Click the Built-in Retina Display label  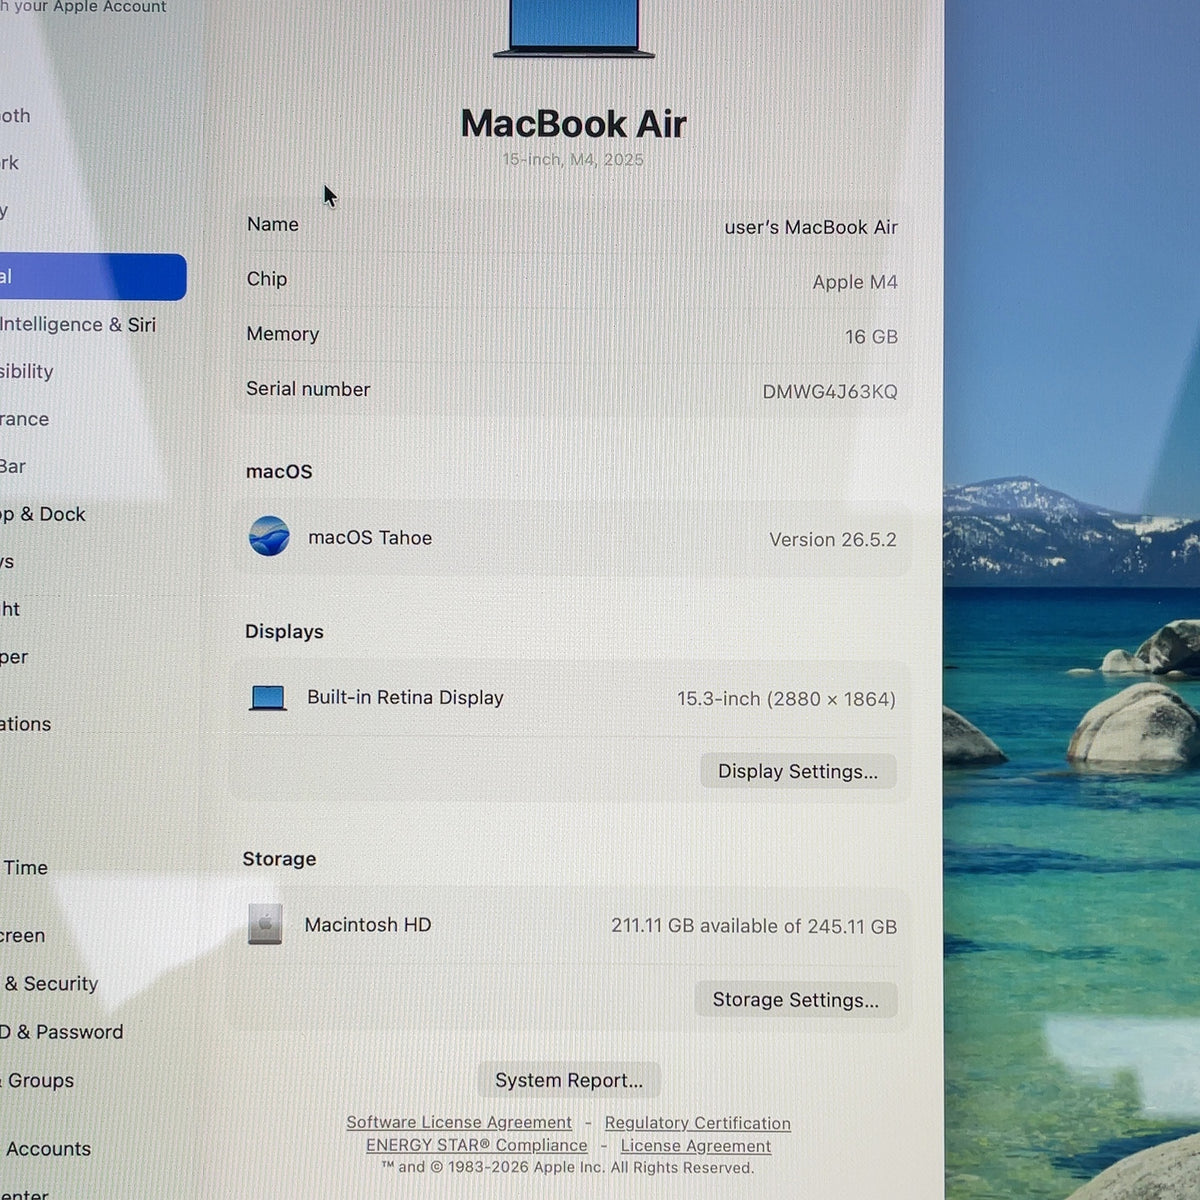click(x=405, y=698)
